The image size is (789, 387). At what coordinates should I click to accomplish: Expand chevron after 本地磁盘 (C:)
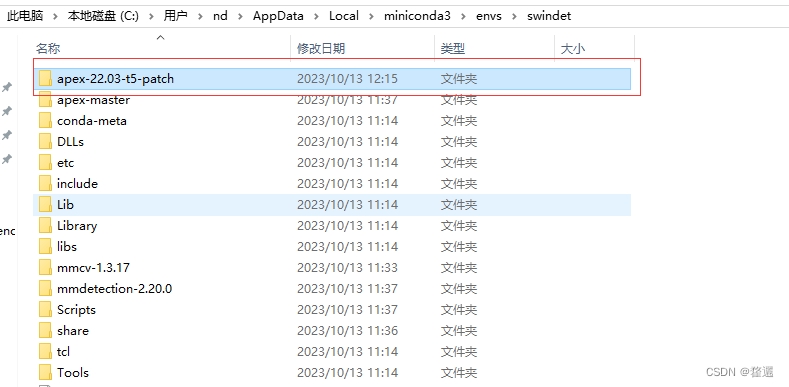pos(151,16)
